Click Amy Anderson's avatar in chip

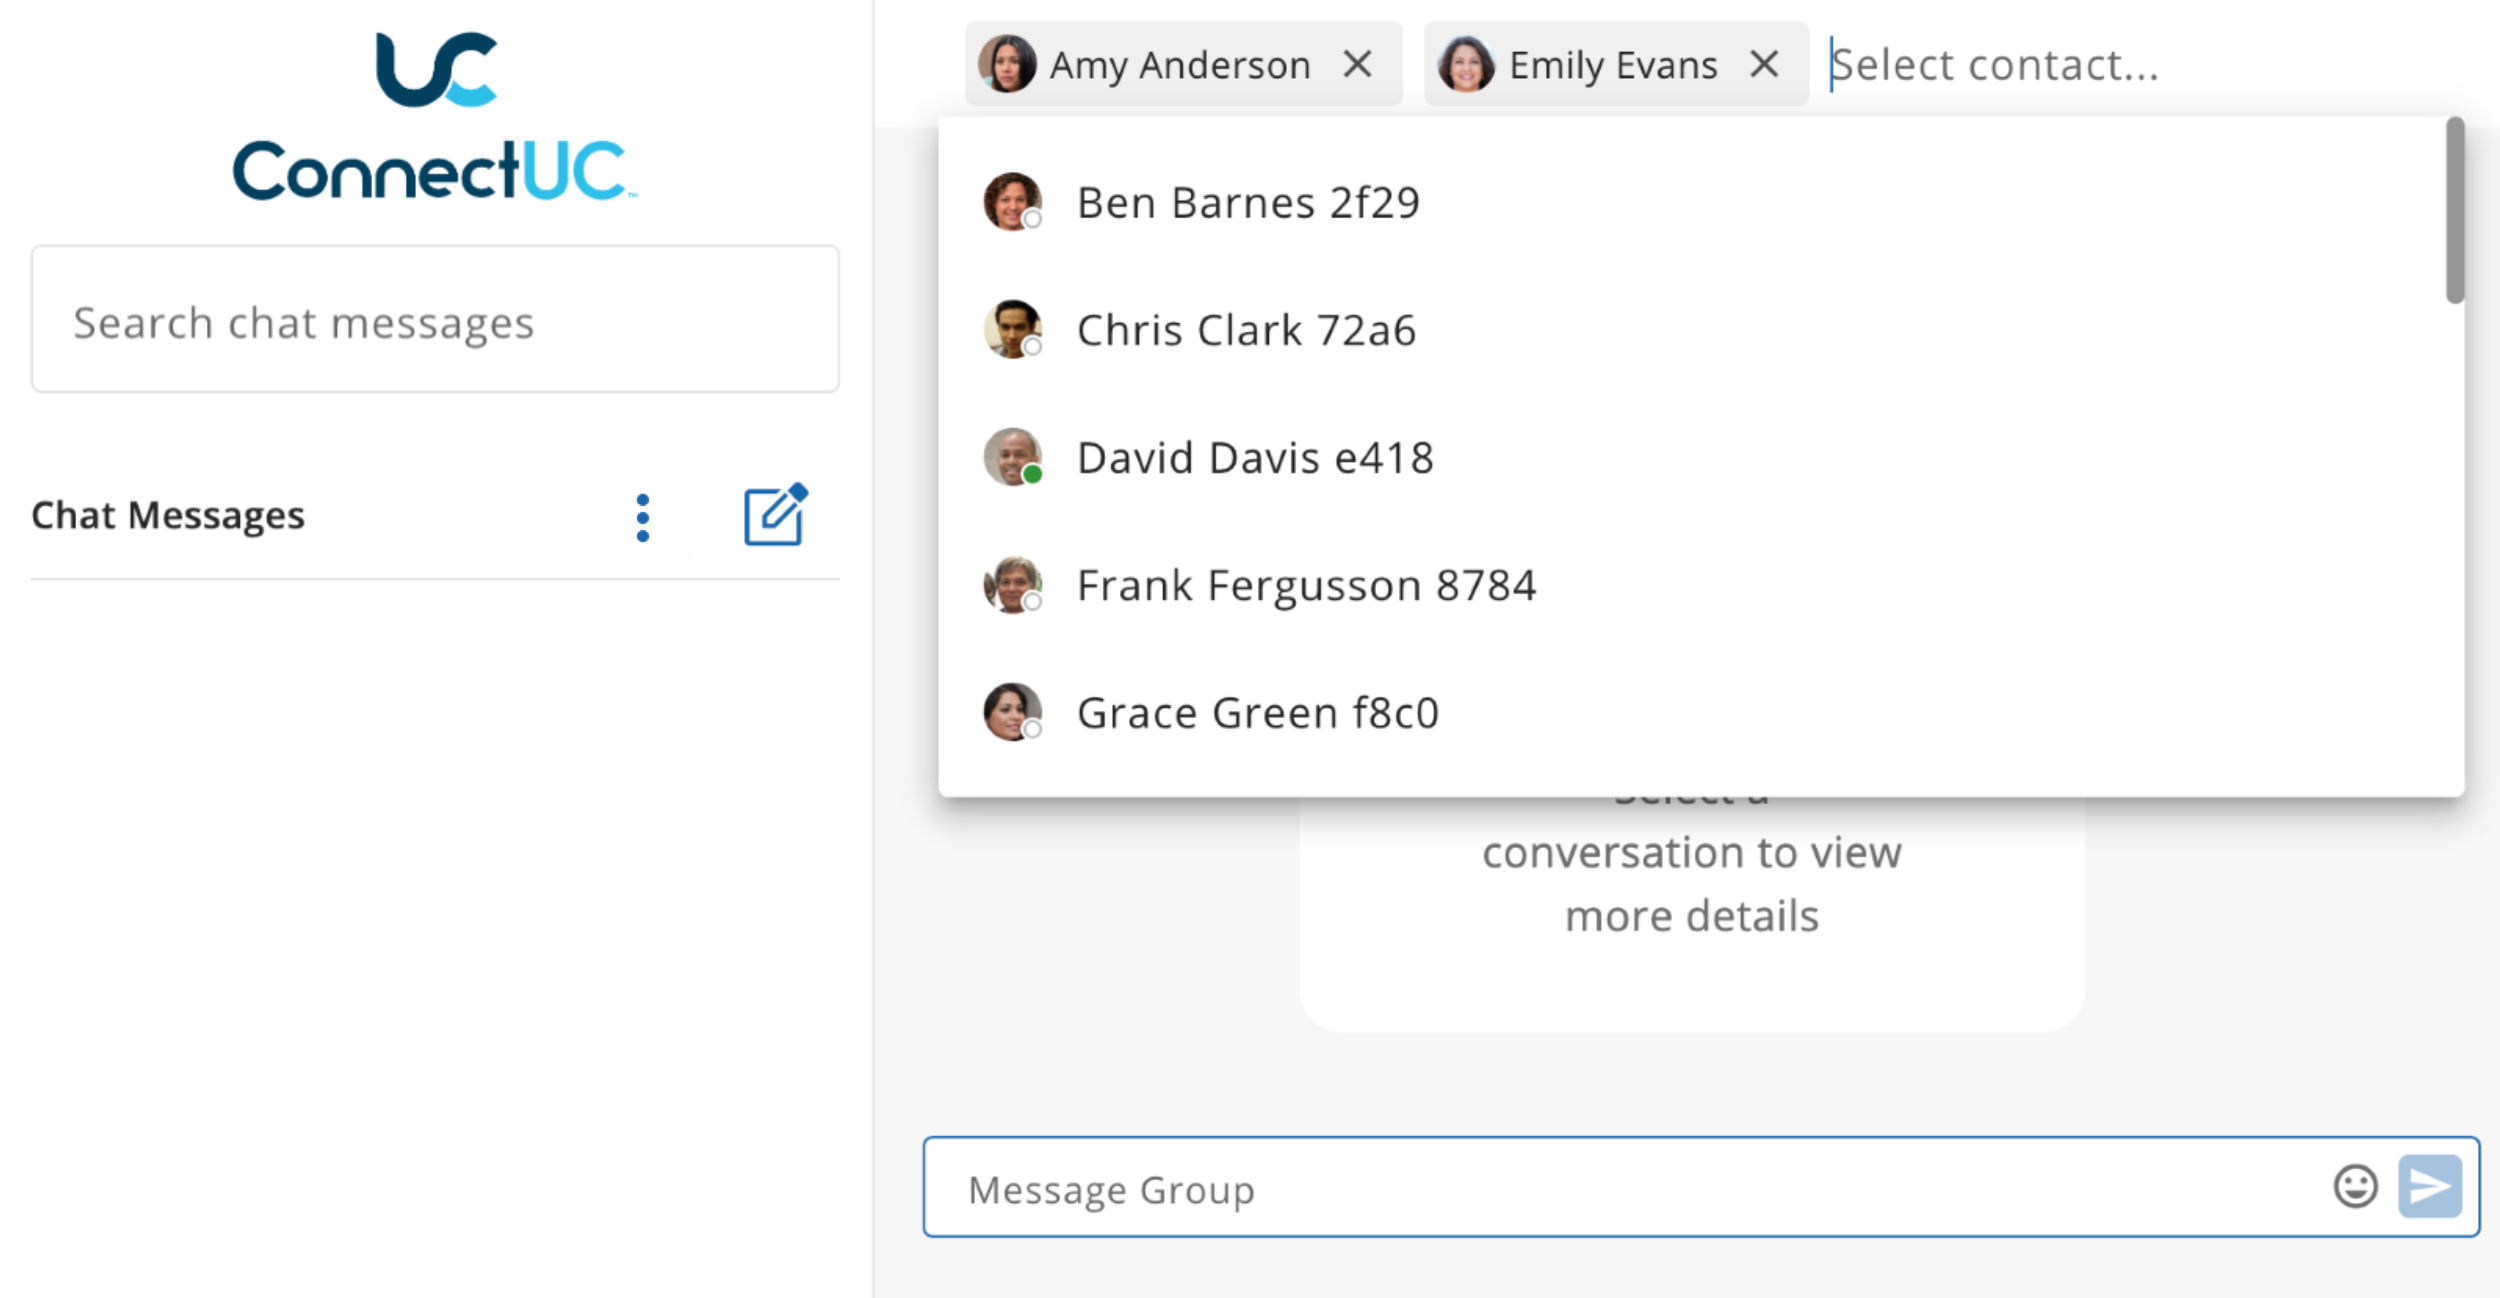tap(1007, 64)
